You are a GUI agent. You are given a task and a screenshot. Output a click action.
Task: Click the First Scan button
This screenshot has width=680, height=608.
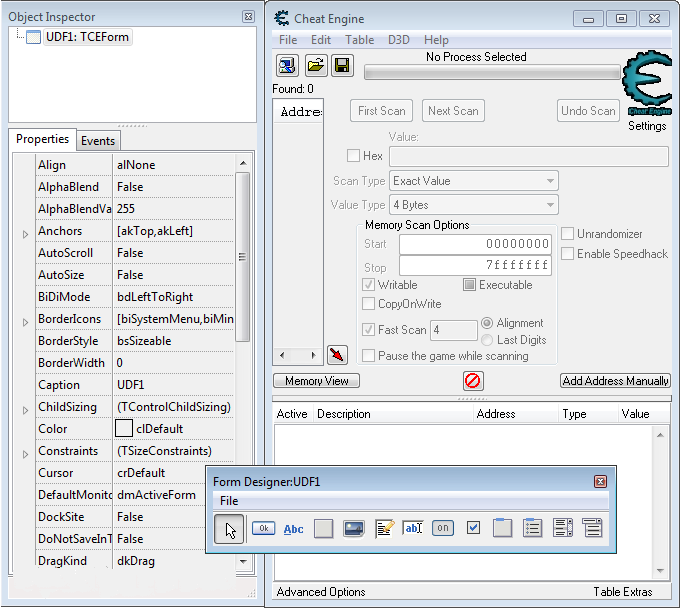click(382, 111)
